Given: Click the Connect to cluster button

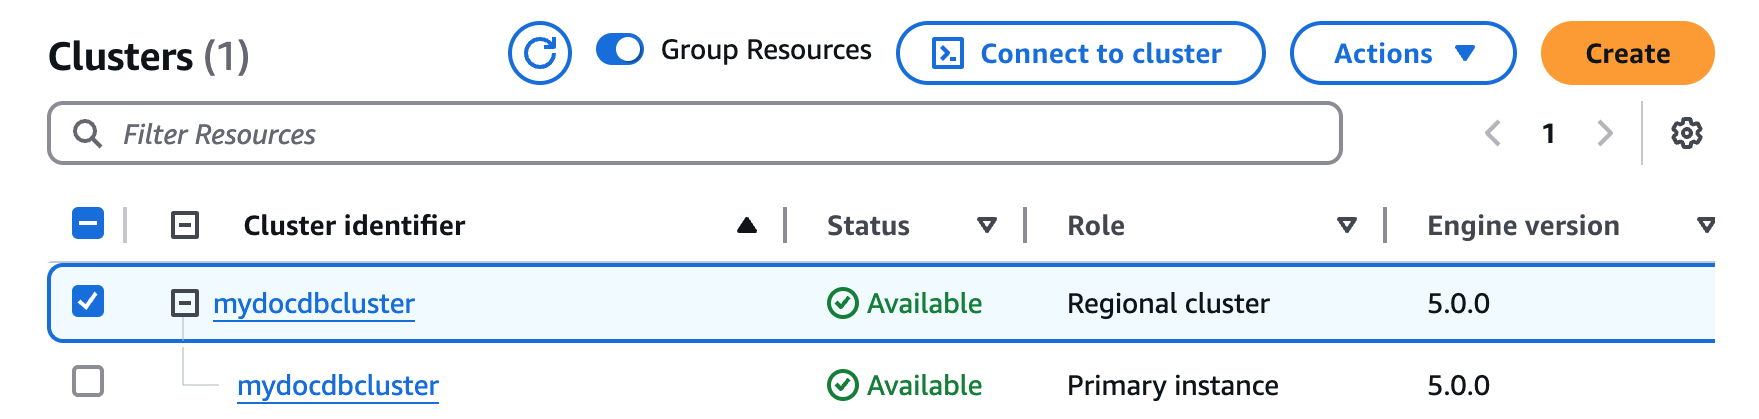Looking at the screenshot, I should [1080, 53].
